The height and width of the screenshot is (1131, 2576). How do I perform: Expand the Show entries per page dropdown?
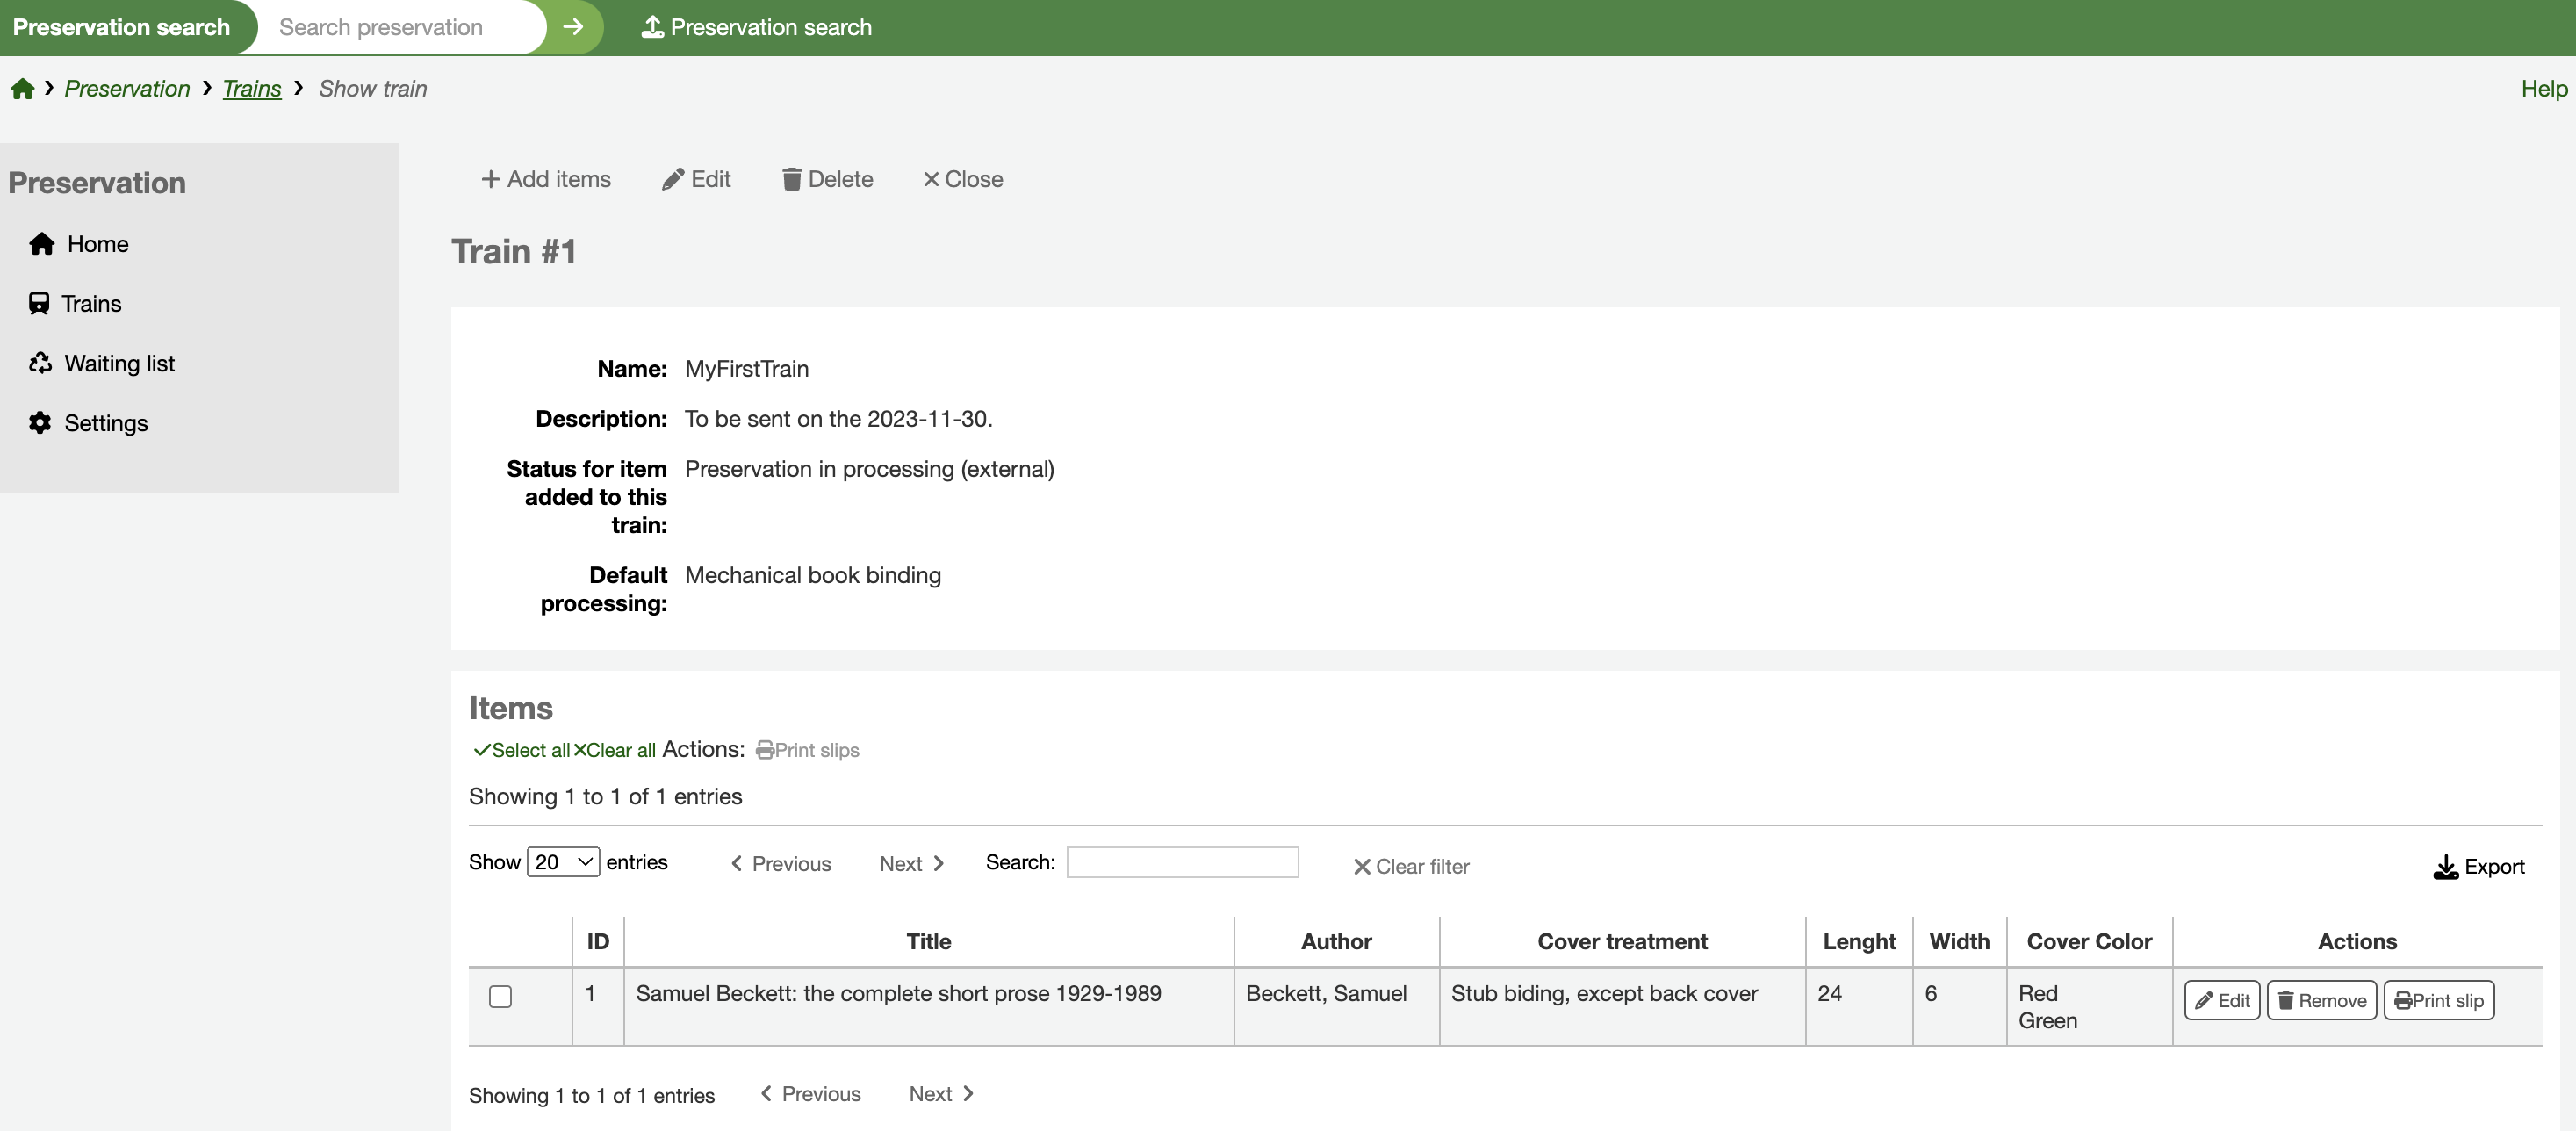point(564,860)
